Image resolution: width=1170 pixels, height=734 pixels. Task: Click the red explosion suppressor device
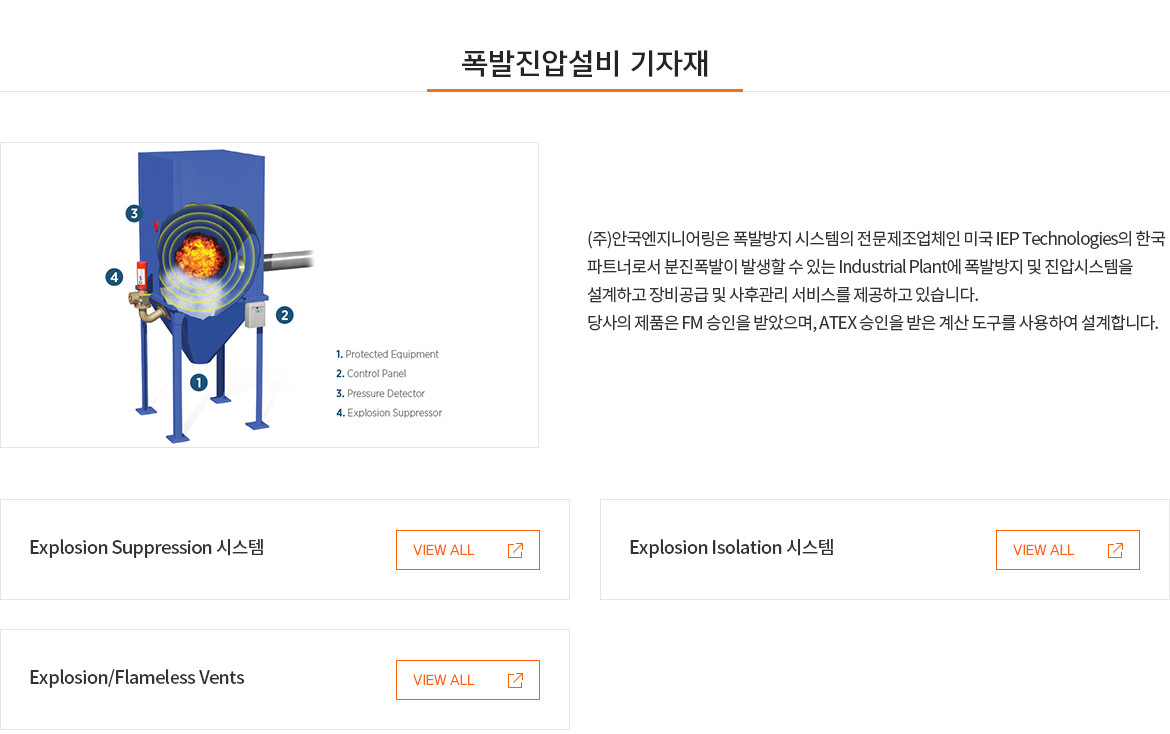click(x=141, y=275)
